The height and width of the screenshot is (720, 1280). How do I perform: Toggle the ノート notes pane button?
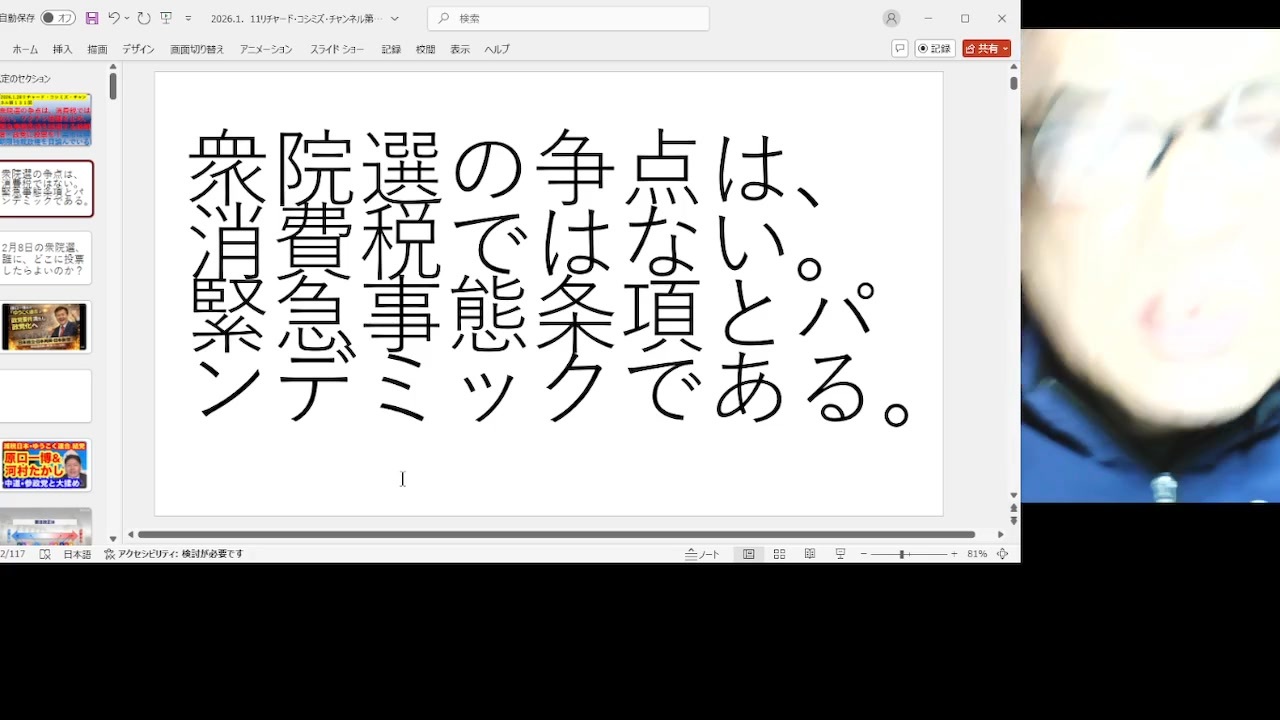click(x=702, y=554)
